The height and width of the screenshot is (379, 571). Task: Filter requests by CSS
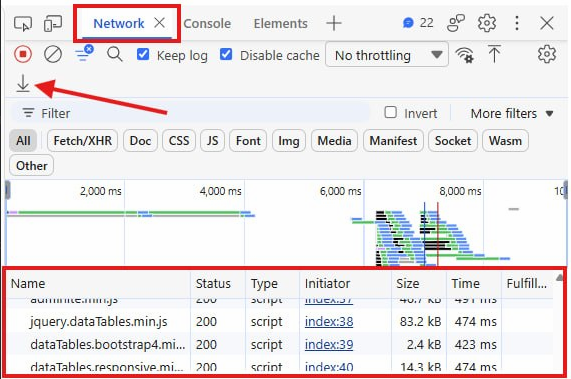point(179,141)
